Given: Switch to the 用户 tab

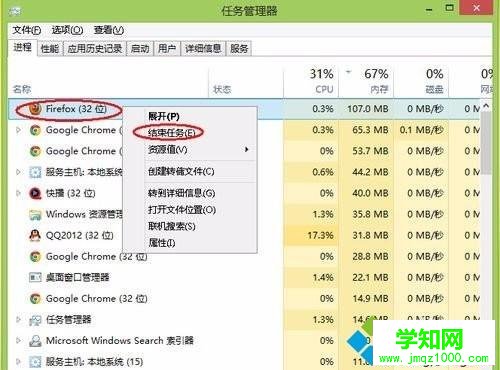Looking at the screenshot, I should click(x=167, y=49).
